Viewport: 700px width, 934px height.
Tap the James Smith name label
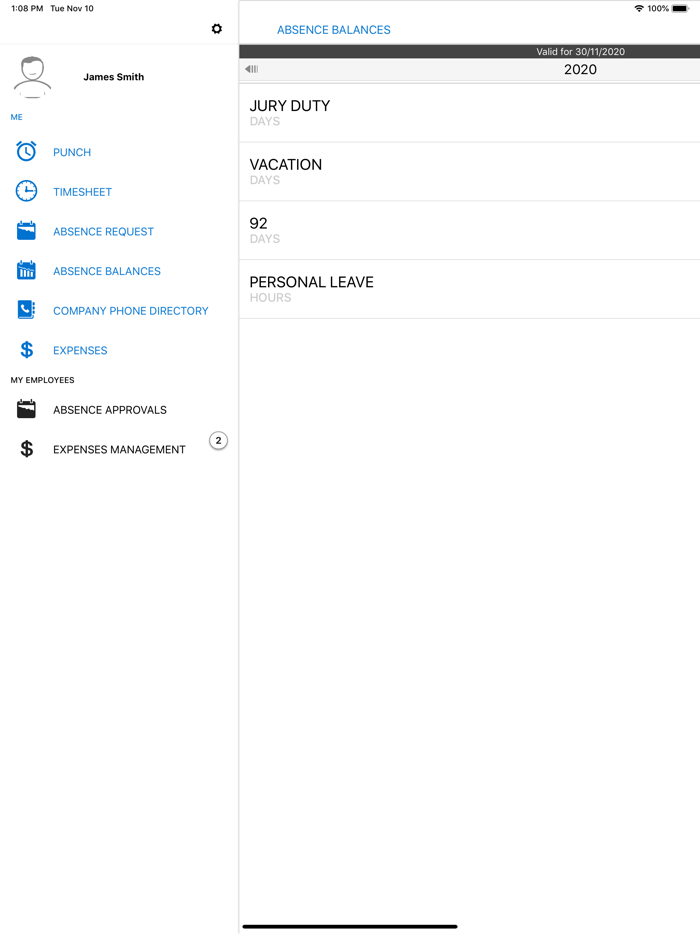(x=113, y=77)
